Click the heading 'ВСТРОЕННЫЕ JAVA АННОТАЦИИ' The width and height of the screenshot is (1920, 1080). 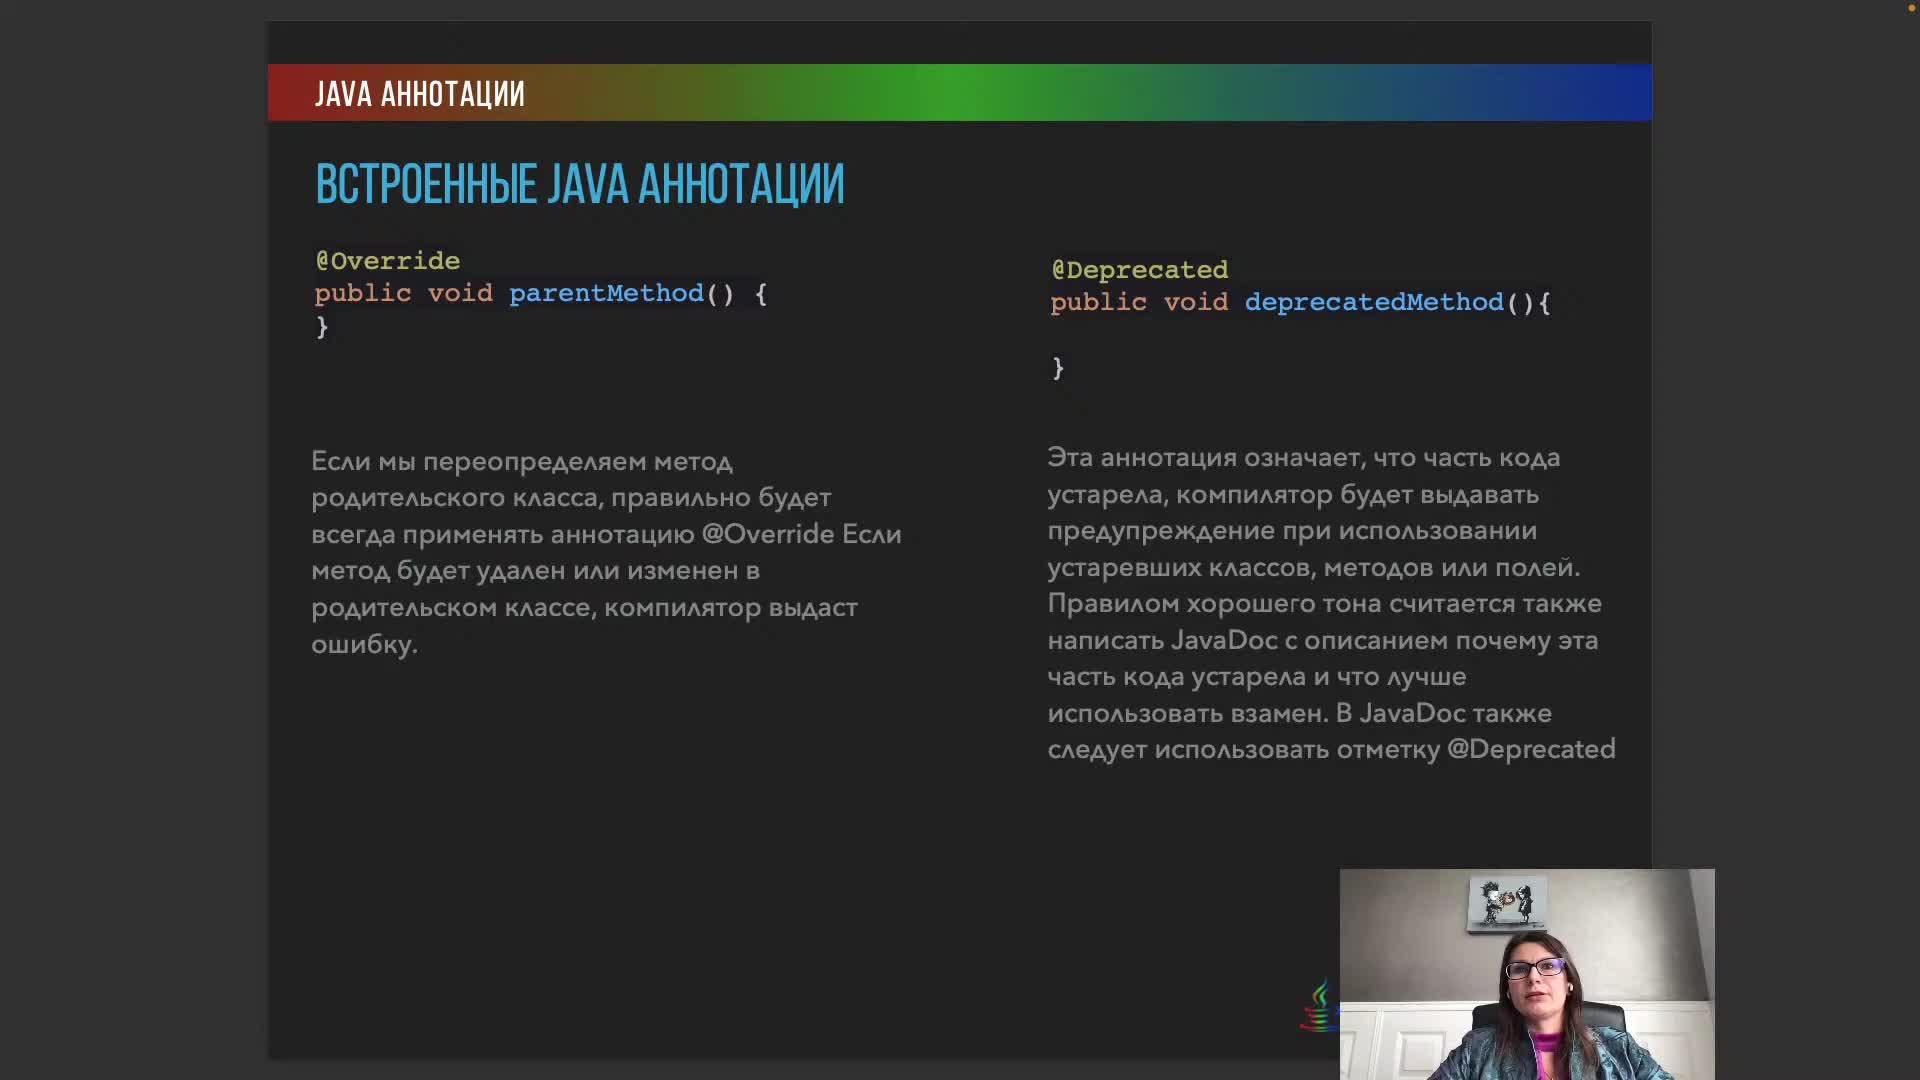pos(580,184)
